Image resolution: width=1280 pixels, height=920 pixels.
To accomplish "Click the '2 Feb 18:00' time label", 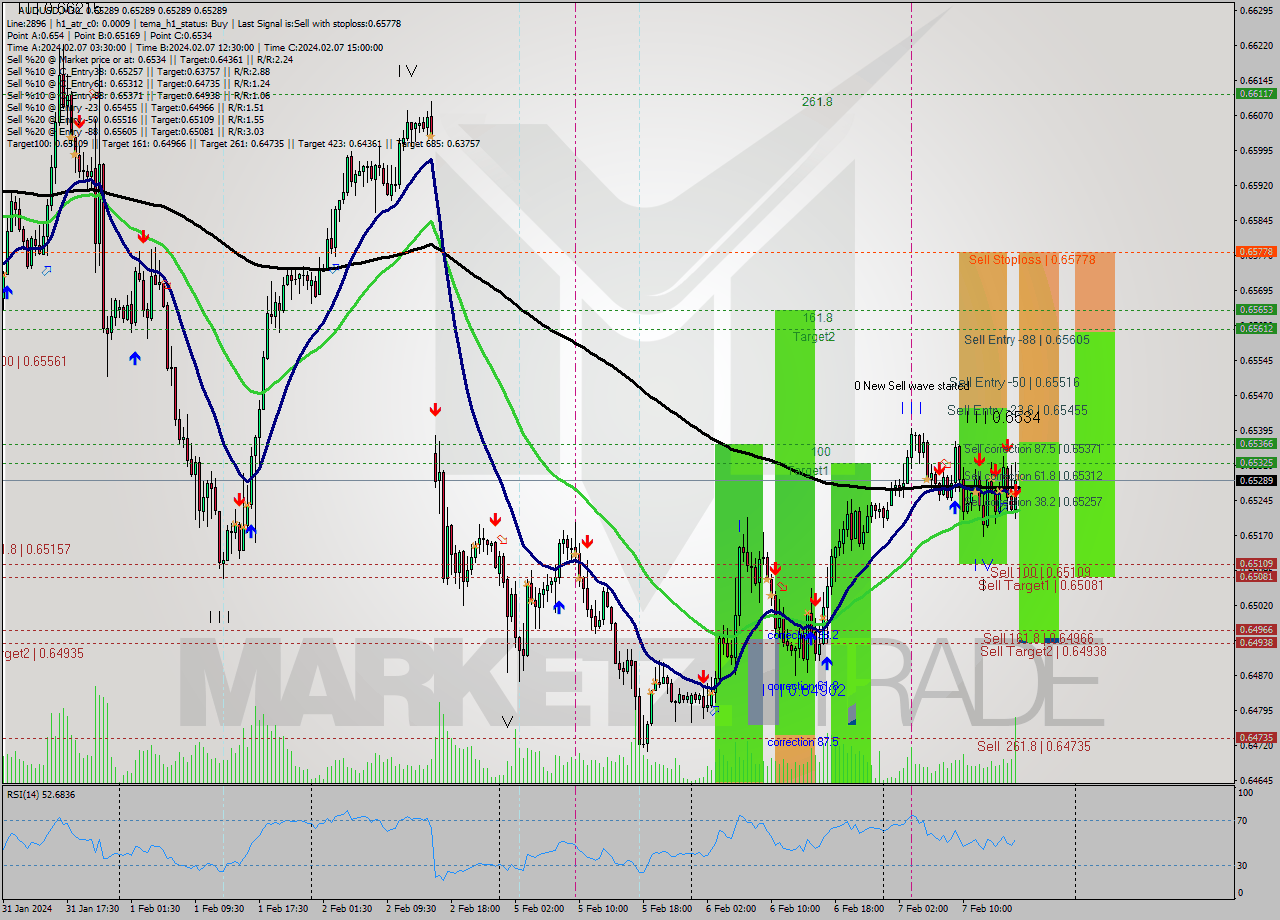I will [x=475, y=909].
